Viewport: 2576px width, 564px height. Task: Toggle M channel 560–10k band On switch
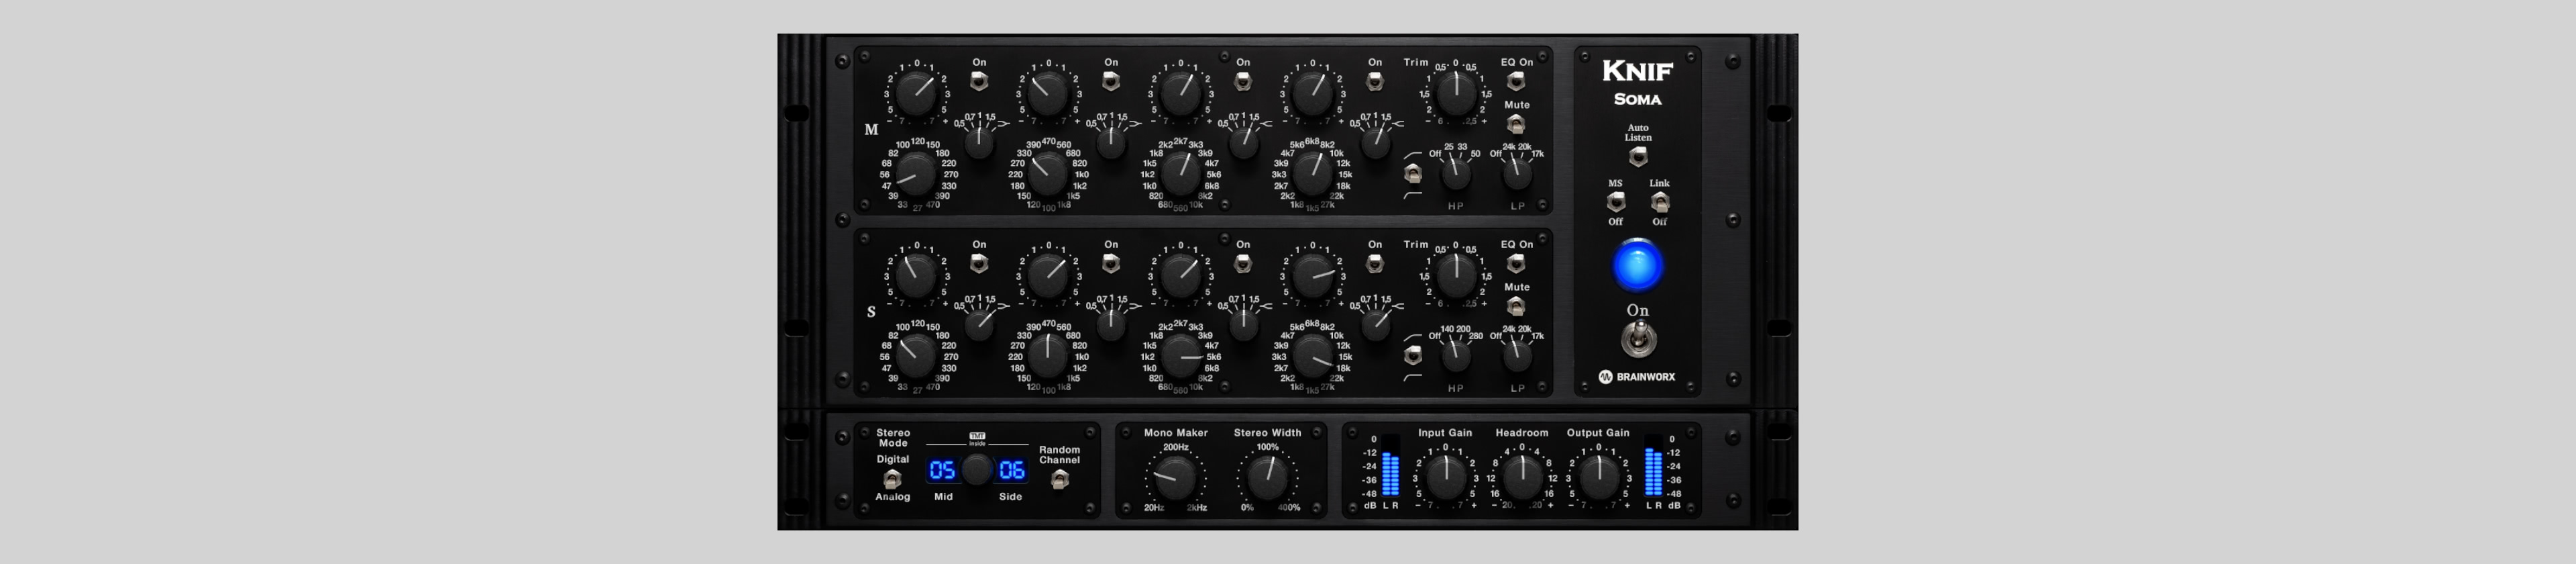click(x=1243, y=80)
